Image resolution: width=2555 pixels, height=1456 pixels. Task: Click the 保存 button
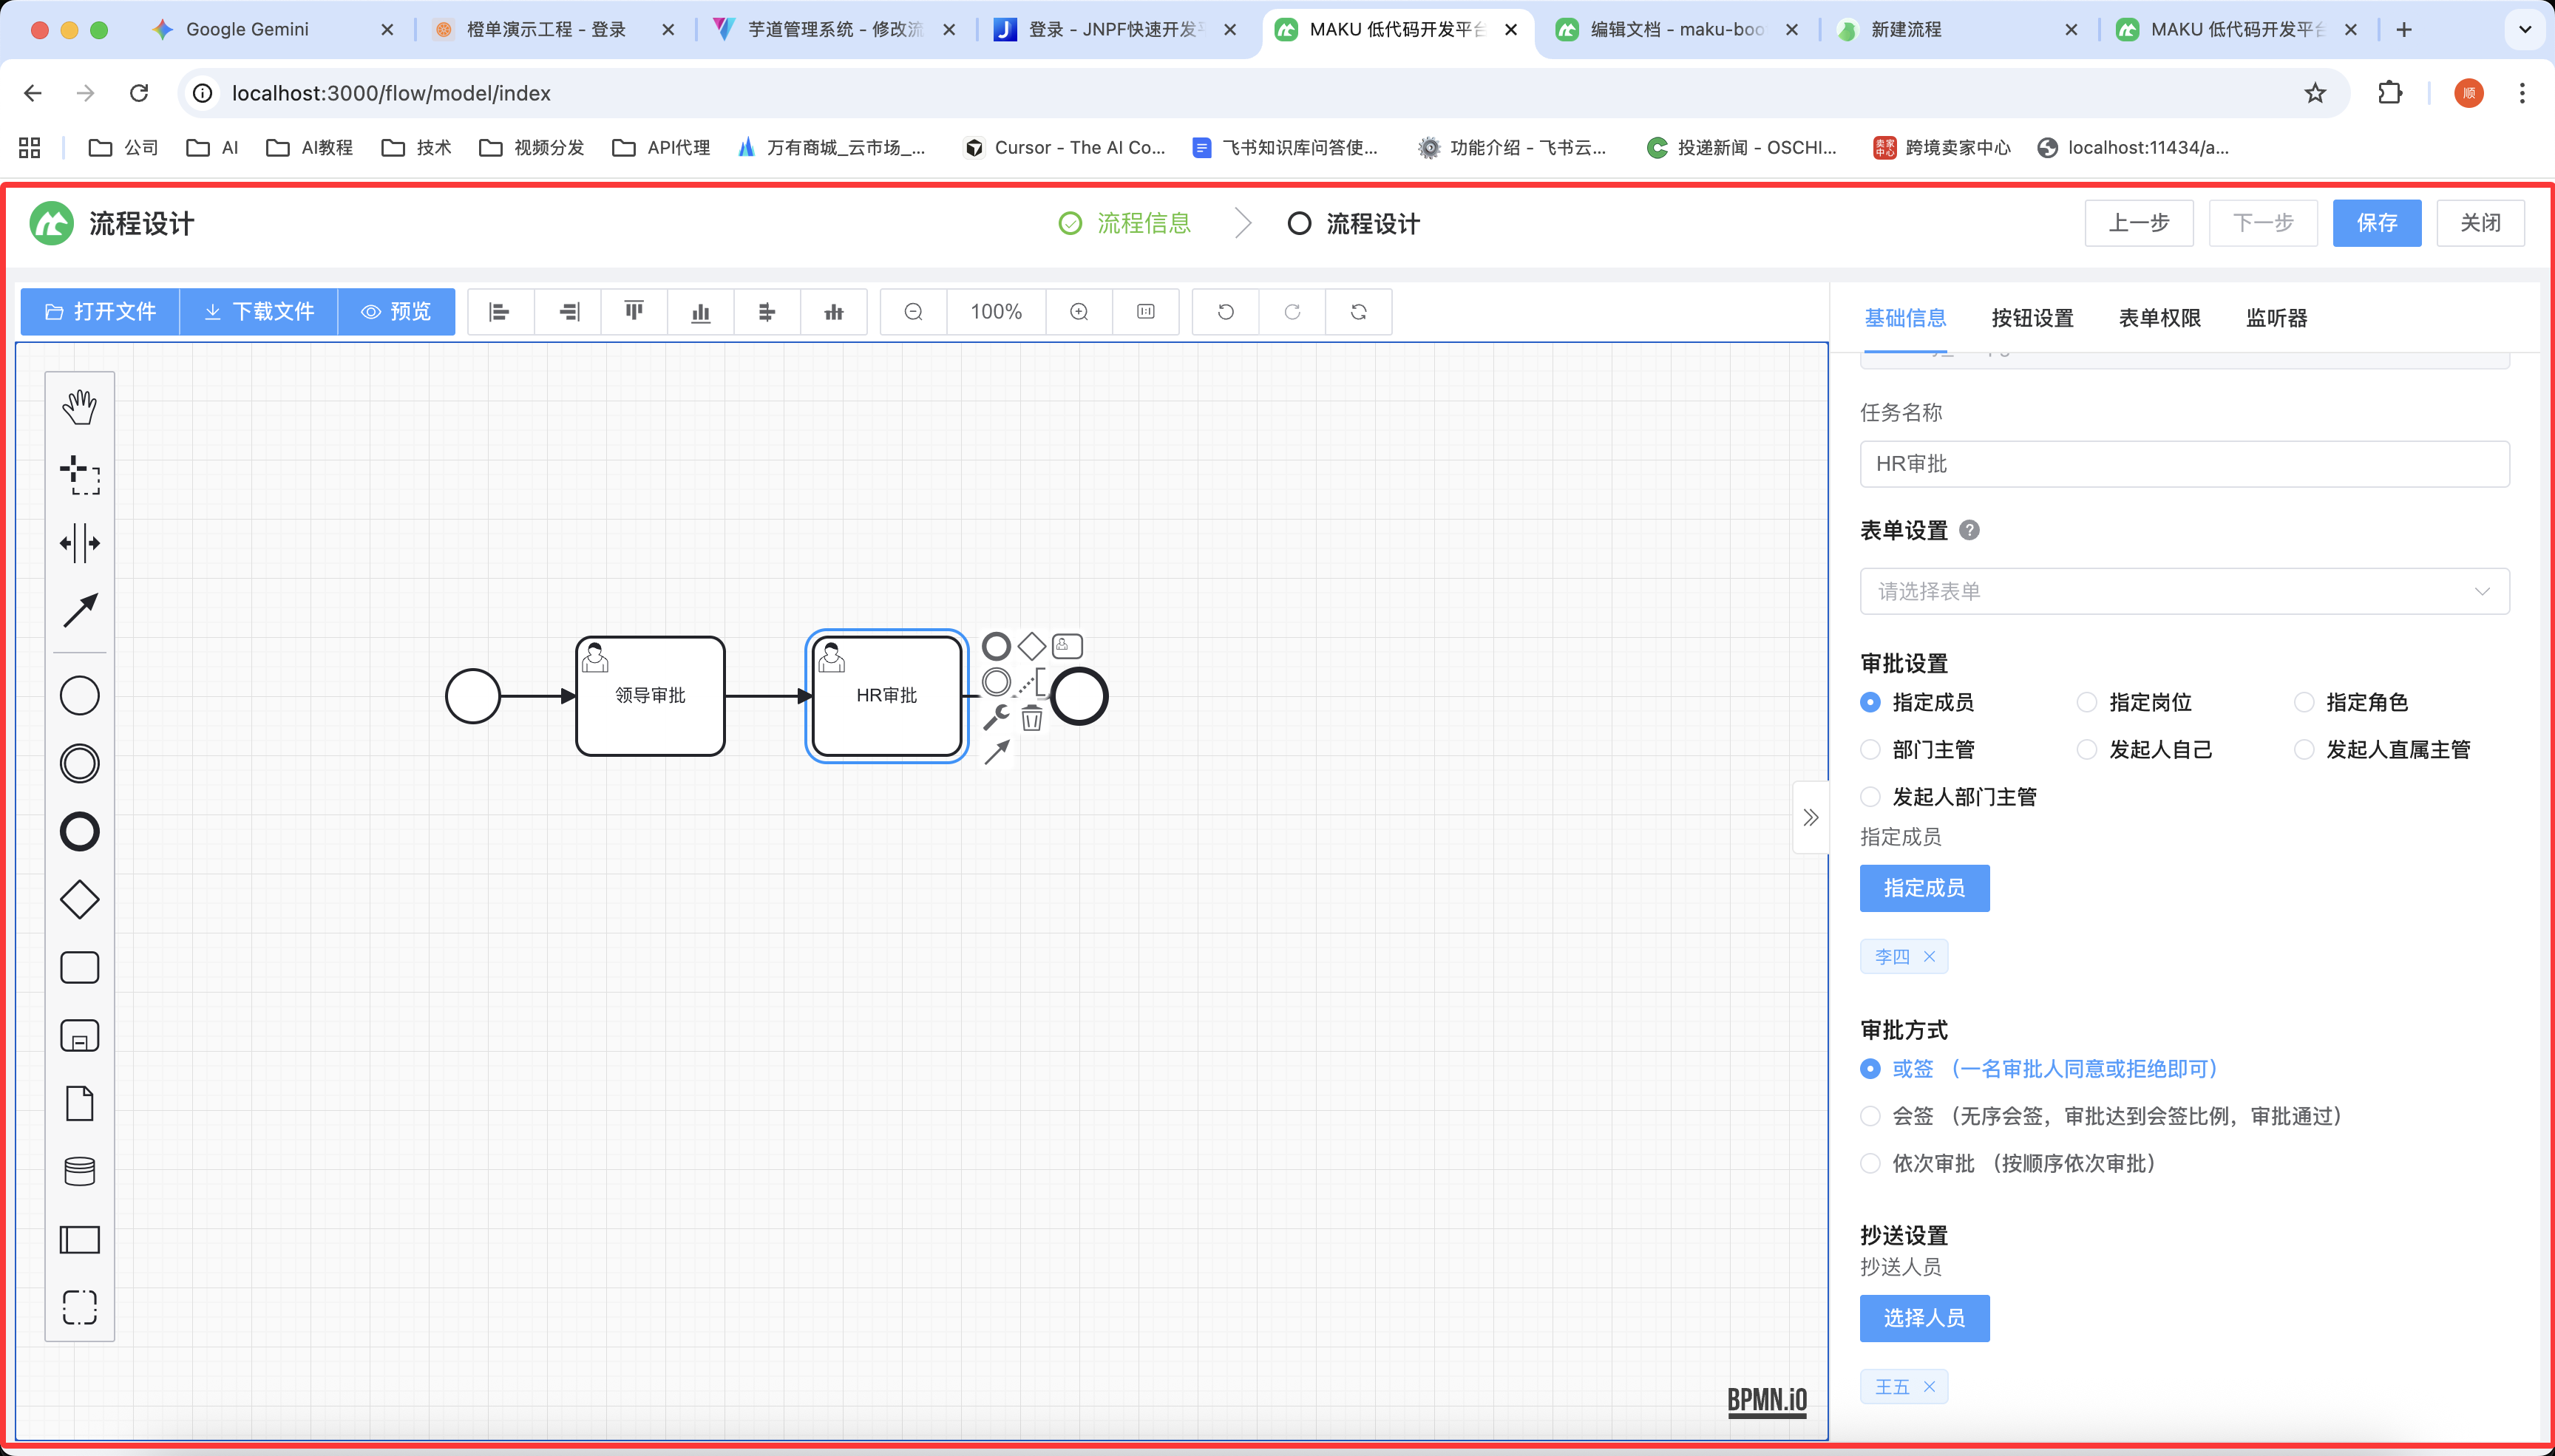(2376, 222)
